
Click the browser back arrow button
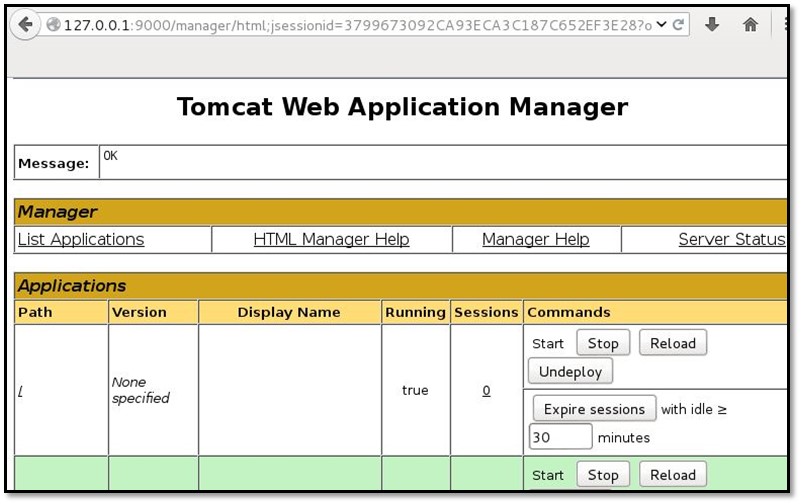[x=25, y=25]
